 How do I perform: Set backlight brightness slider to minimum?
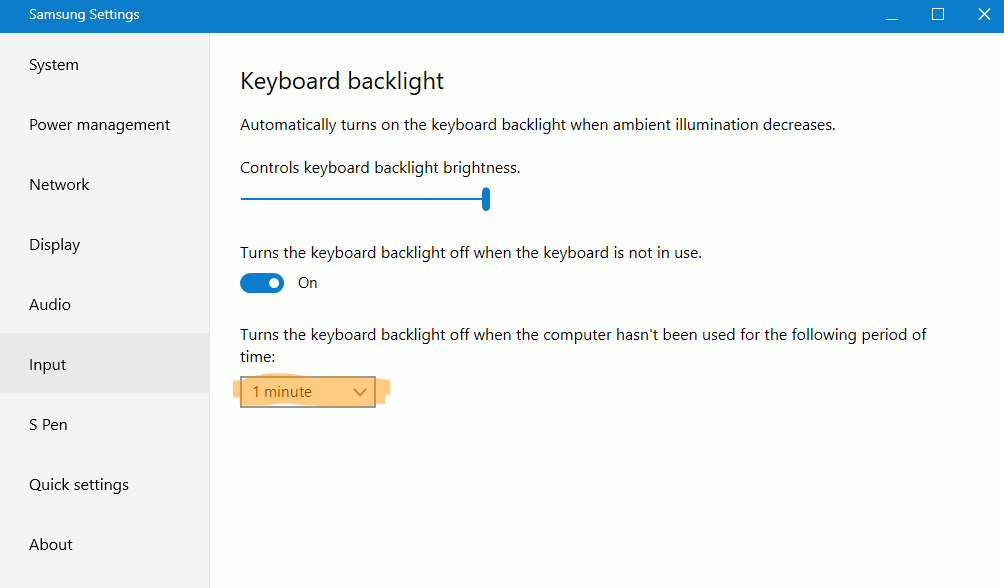(243, 199)
